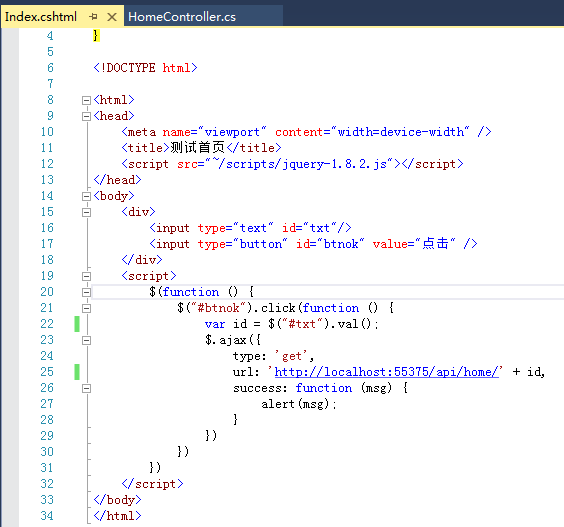Click the highlighted brace on line 4
Image resolution: width=564 pixels, height=527 pixels.
pos(96,35)
